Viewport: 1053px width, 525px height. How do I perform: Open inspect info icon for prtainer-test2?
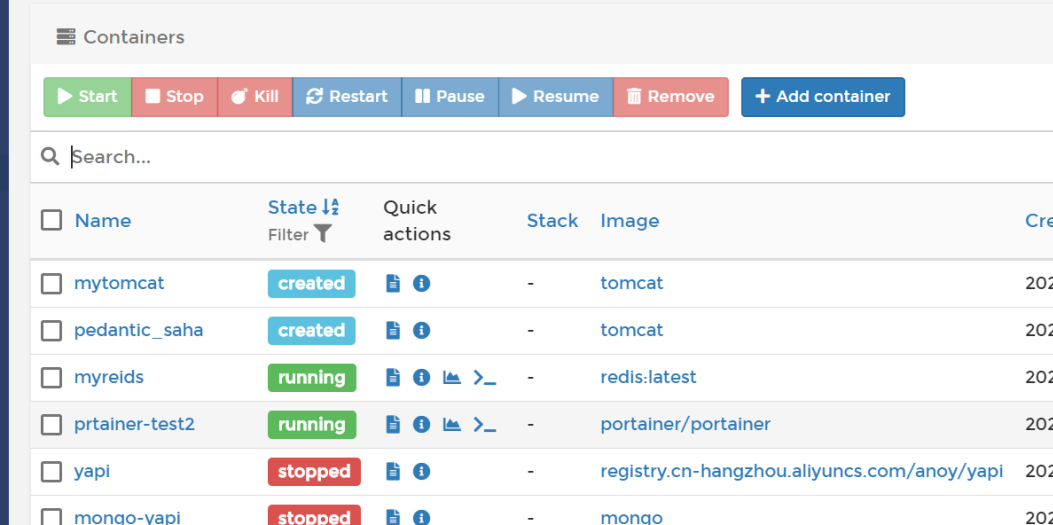coord(421,424)
